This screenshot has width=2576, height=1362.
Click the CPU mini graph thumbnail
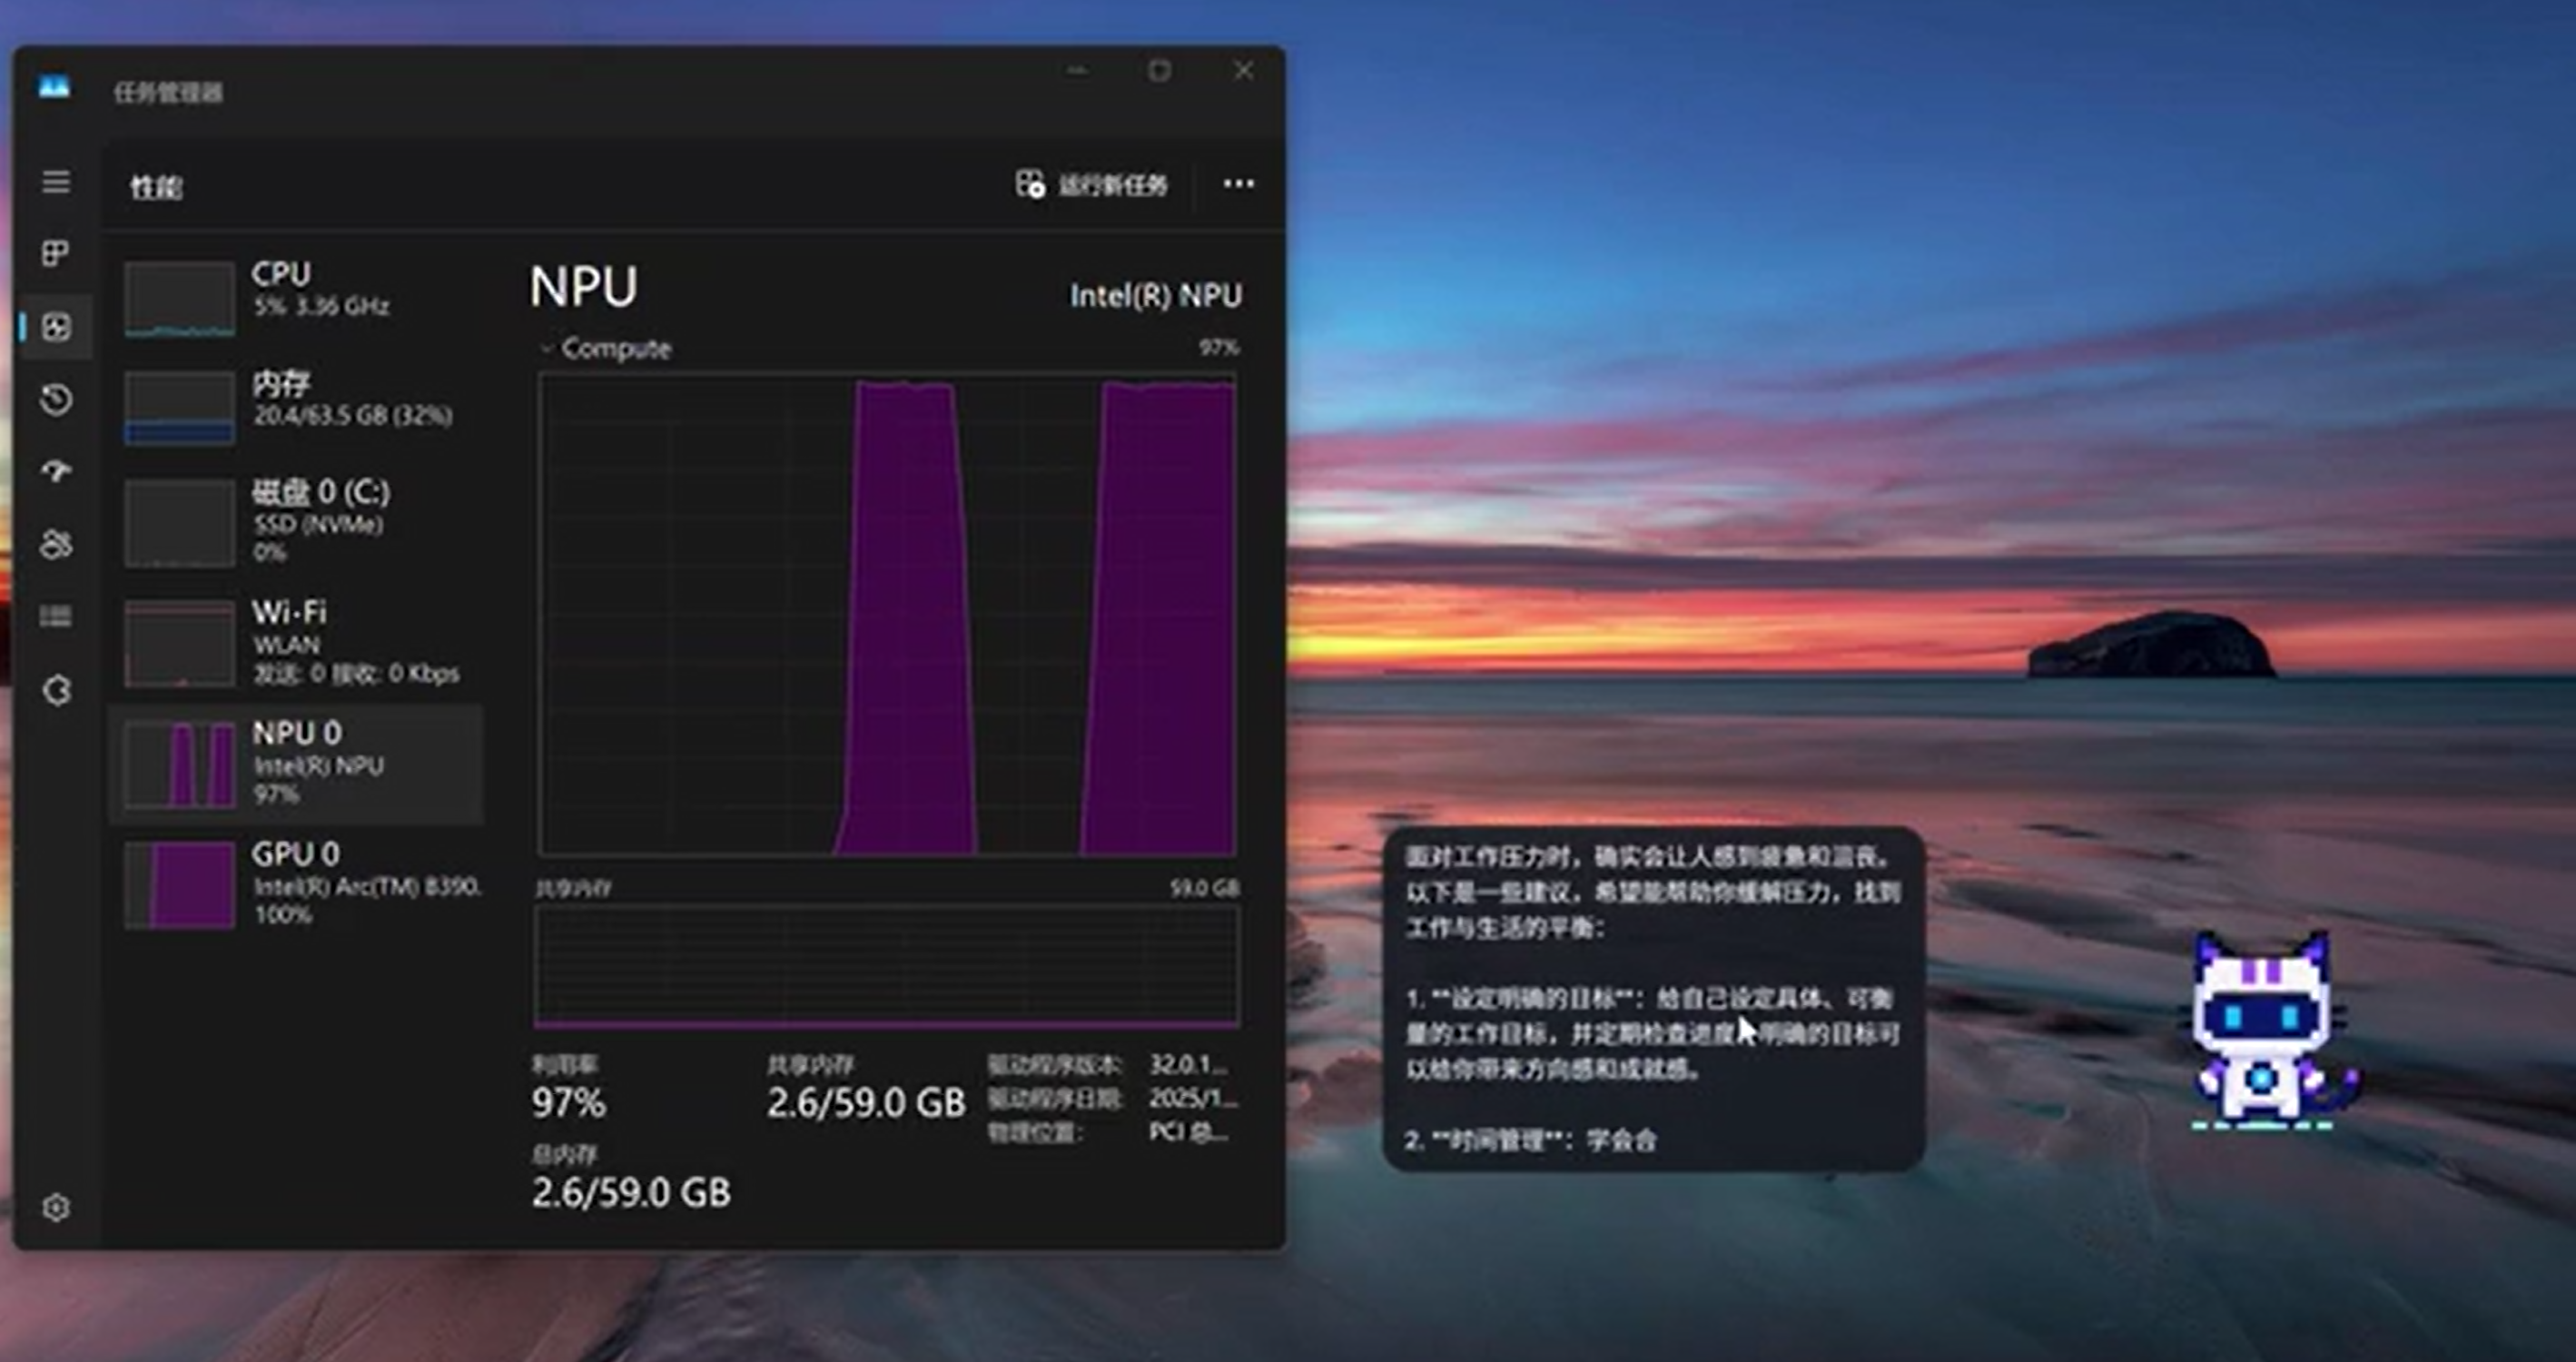(180, 299)
